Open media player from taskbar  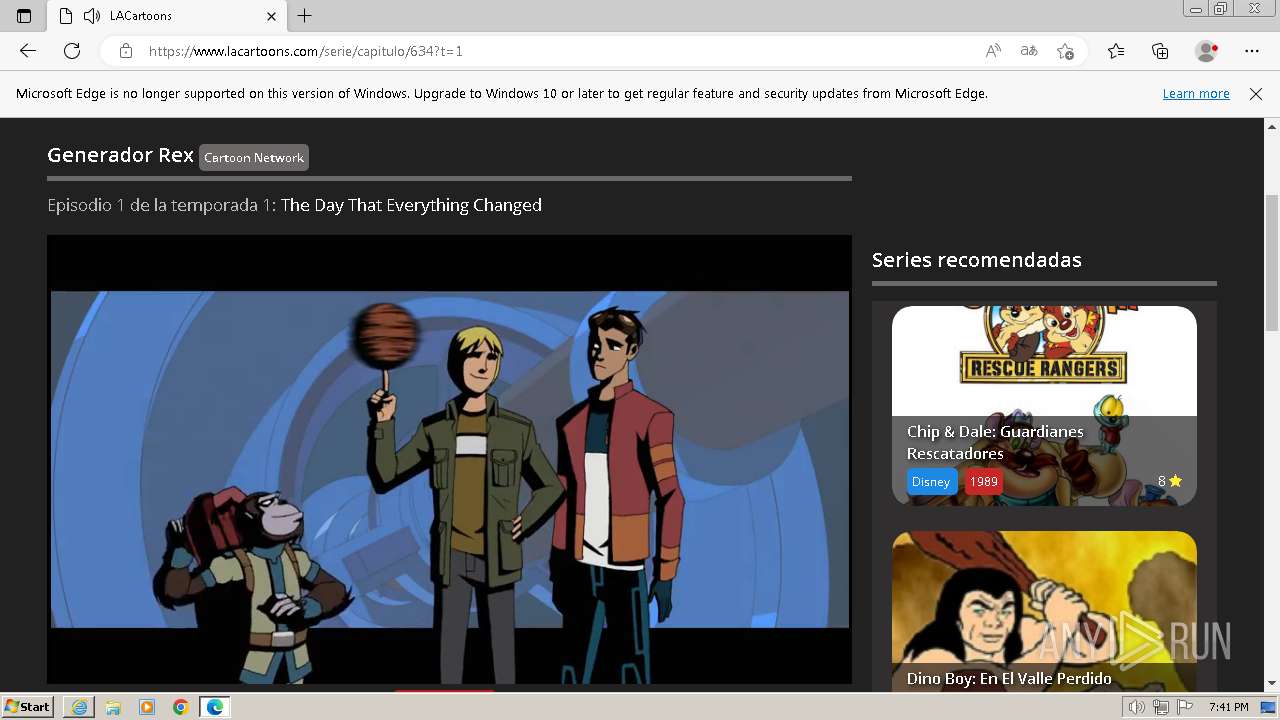point(147,707)
